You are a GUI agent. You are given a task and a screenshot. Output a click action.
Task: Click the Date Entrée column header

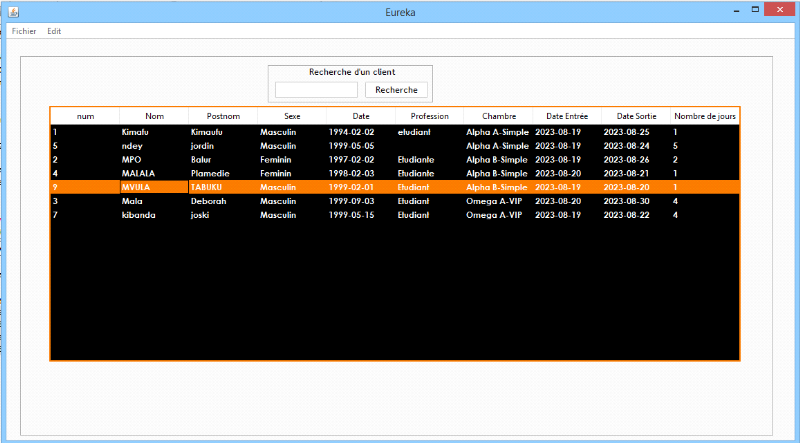click(x=567, y=116)
